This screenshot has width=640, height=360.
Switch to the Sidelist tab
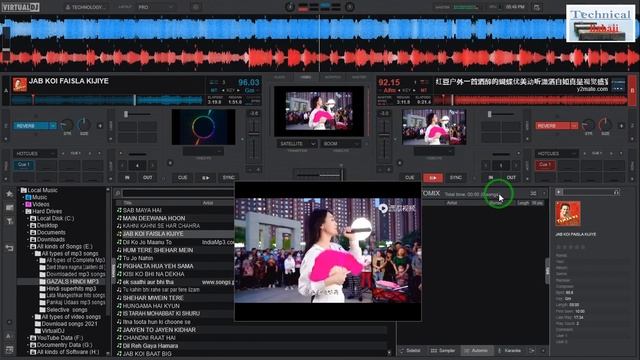point(411,351)
